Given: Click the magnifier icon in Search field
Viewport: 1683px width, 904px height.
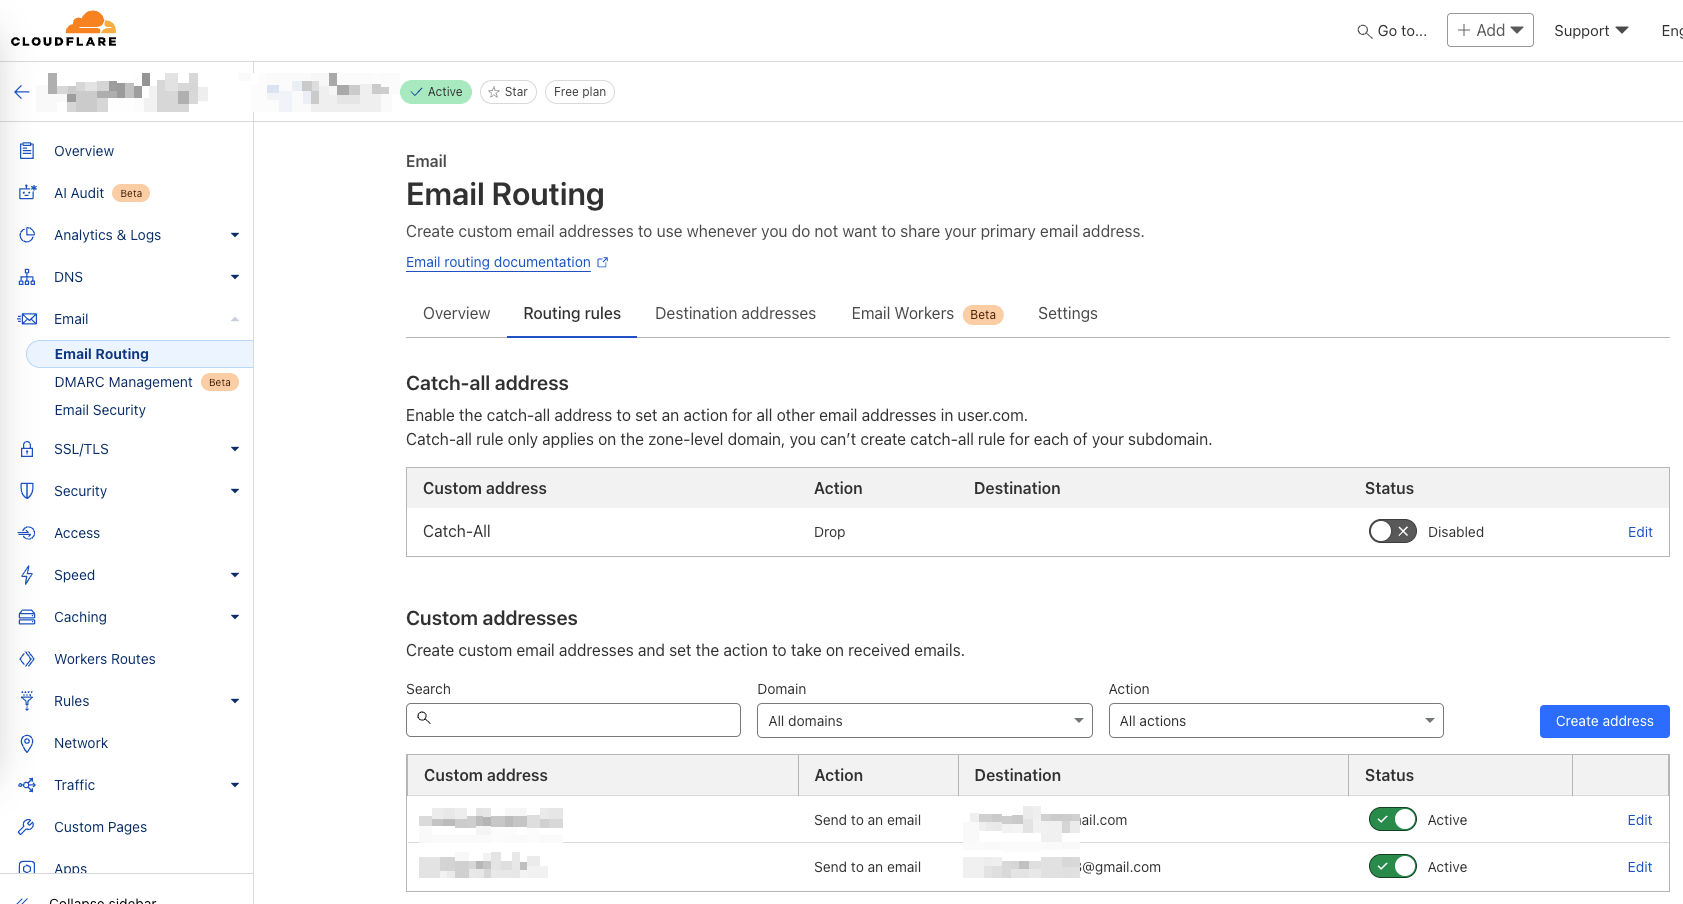Looking at the screenshot, I should click(424, 718).
